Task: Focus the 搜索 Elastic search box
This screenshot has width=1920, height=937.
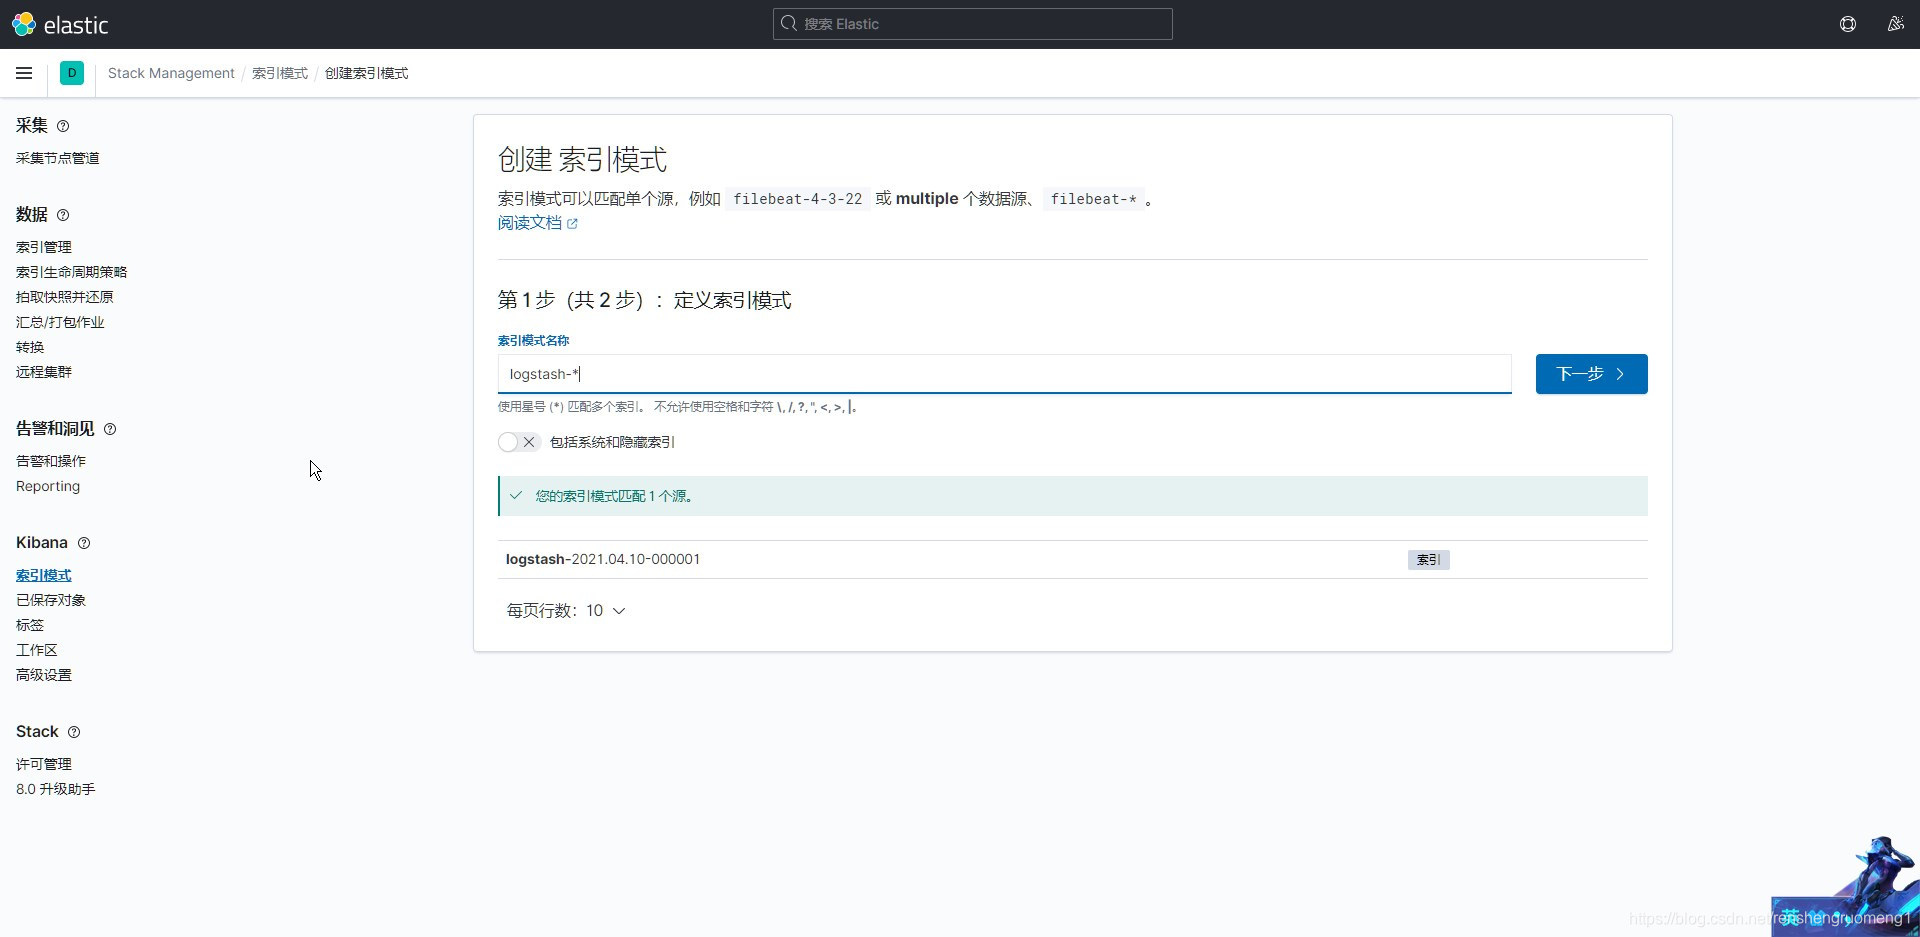Action: (972, 24)
